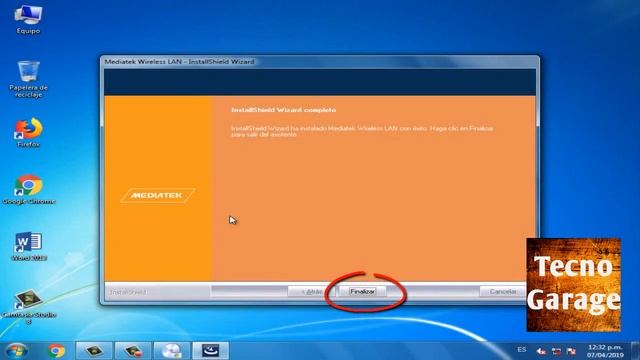Open the clock showing 12:32 p.m.

point(605,351)
